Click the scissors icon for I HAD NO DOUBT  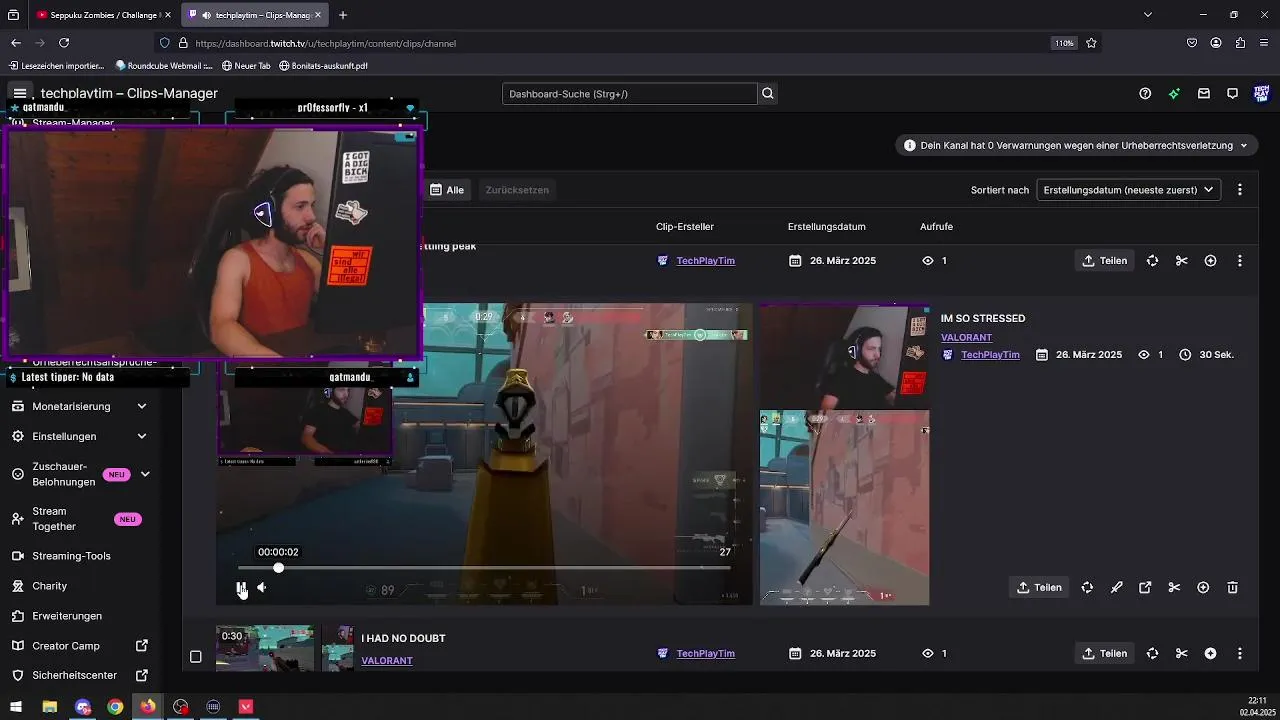(x=1181, y=654)
